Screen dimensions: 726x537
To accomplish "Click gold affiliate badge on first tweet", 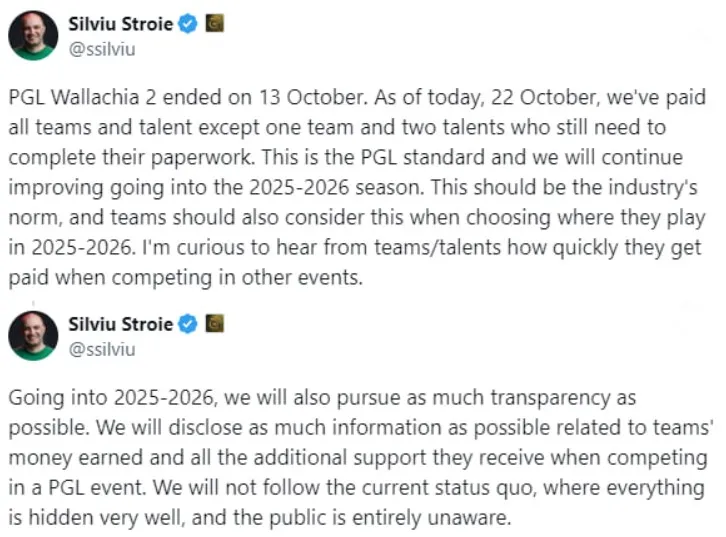I will 214,23.
